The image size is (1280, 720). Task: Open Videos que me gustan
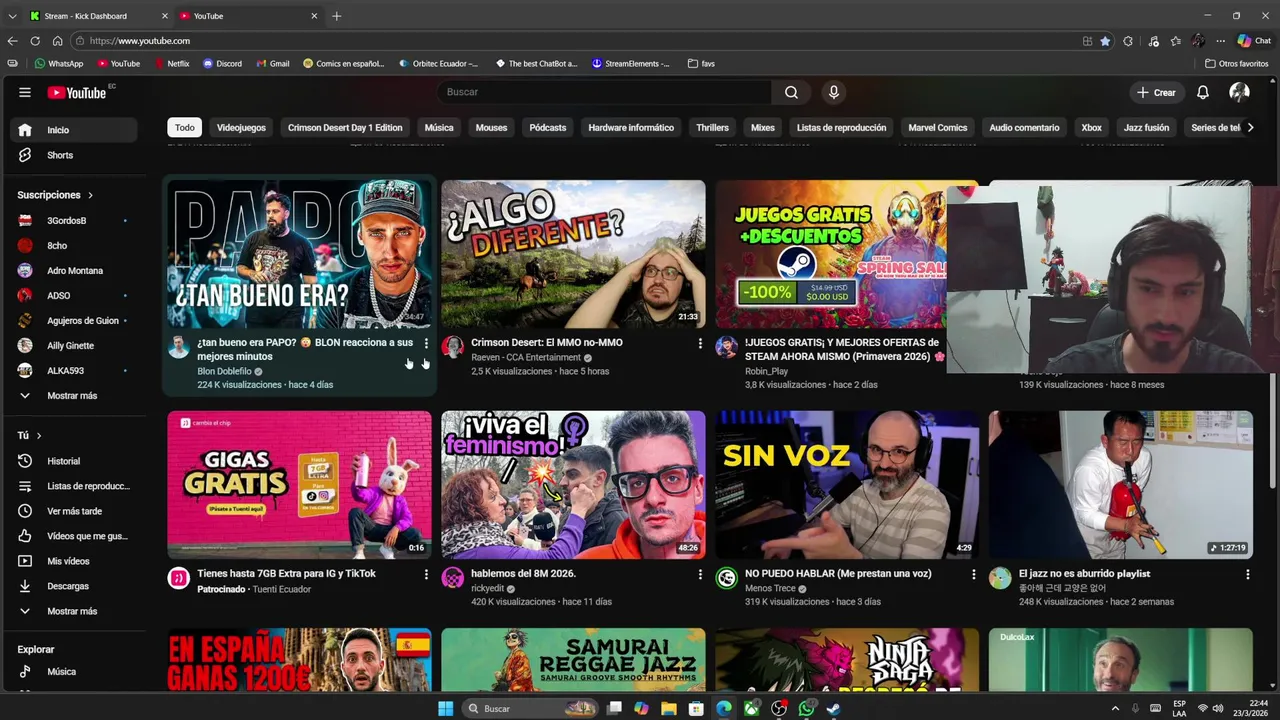click(74, 536)
